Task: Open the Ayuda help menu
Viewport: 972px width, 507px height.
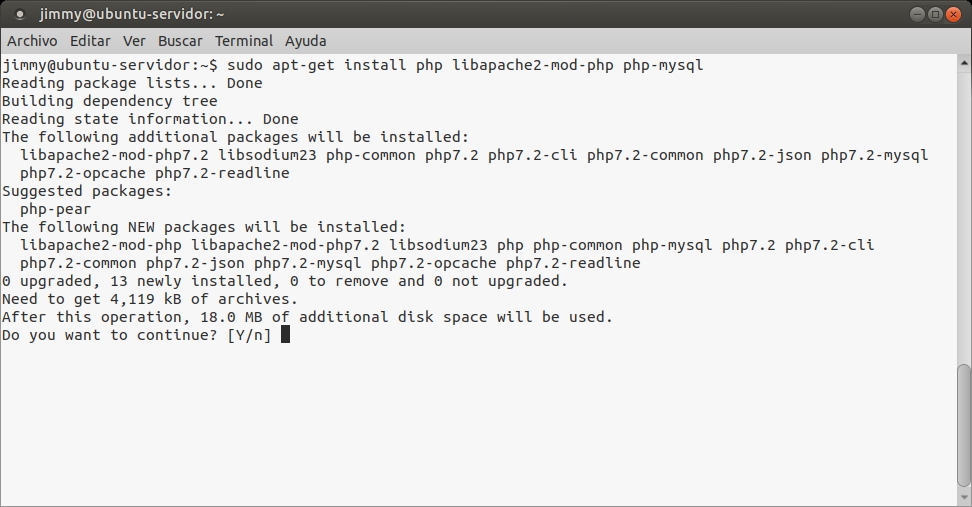Action: [305, 41]
